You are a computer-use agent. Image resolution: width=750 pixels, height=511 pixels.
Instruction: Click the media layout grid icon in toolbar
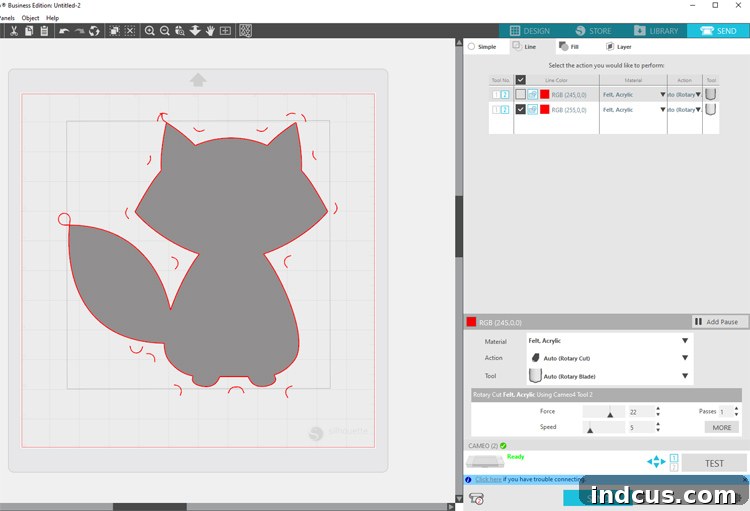click(245, 31)
